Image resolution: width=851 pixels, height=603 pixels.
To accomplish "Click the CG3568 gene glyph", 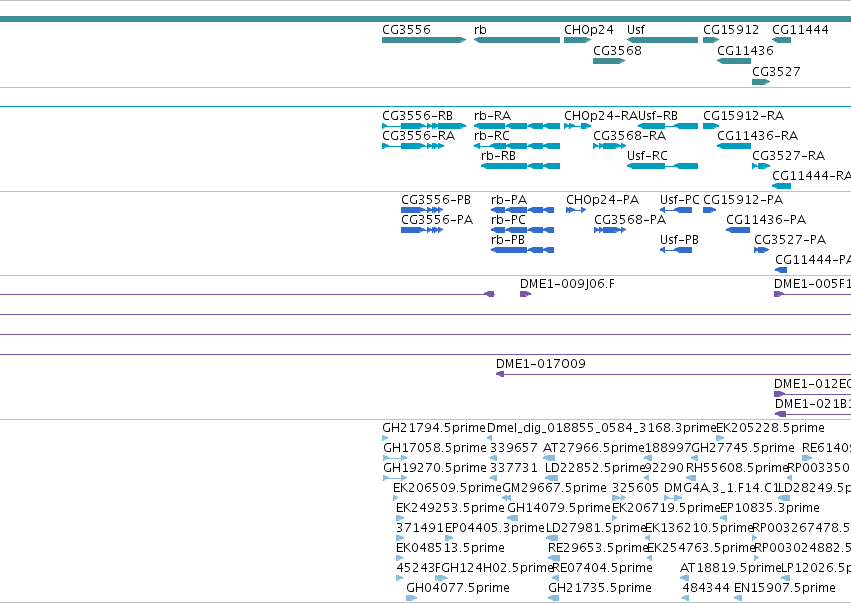I will coord(609,61).
